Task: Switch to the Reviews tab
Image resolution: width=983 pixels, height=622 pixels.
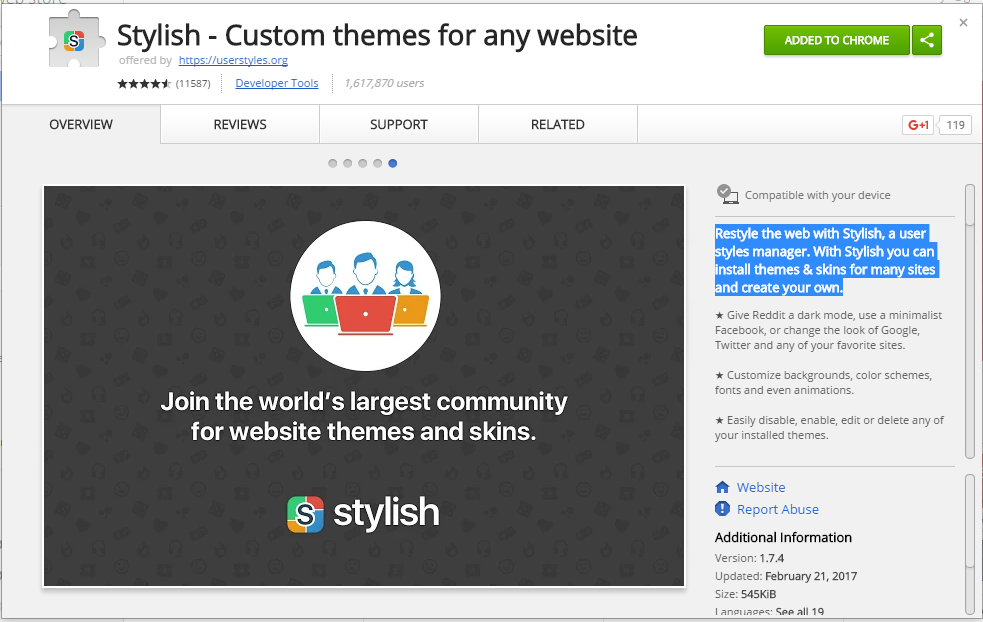Action: pyautogui.click(x=240, y=124)
